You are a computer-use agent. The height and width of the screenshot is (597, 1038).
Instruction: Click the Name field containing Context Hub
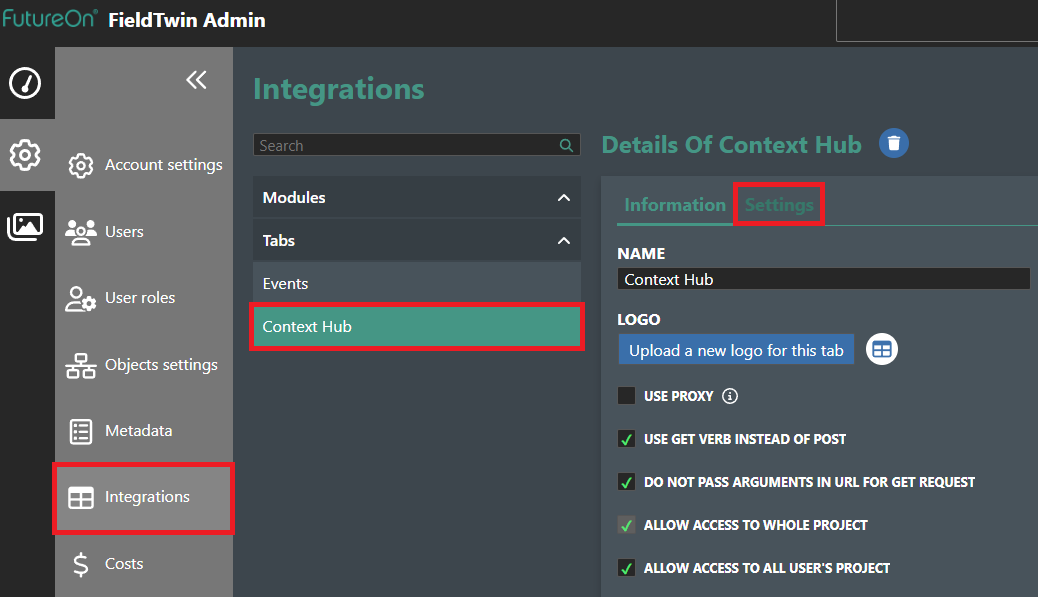(x=823, y=279)
